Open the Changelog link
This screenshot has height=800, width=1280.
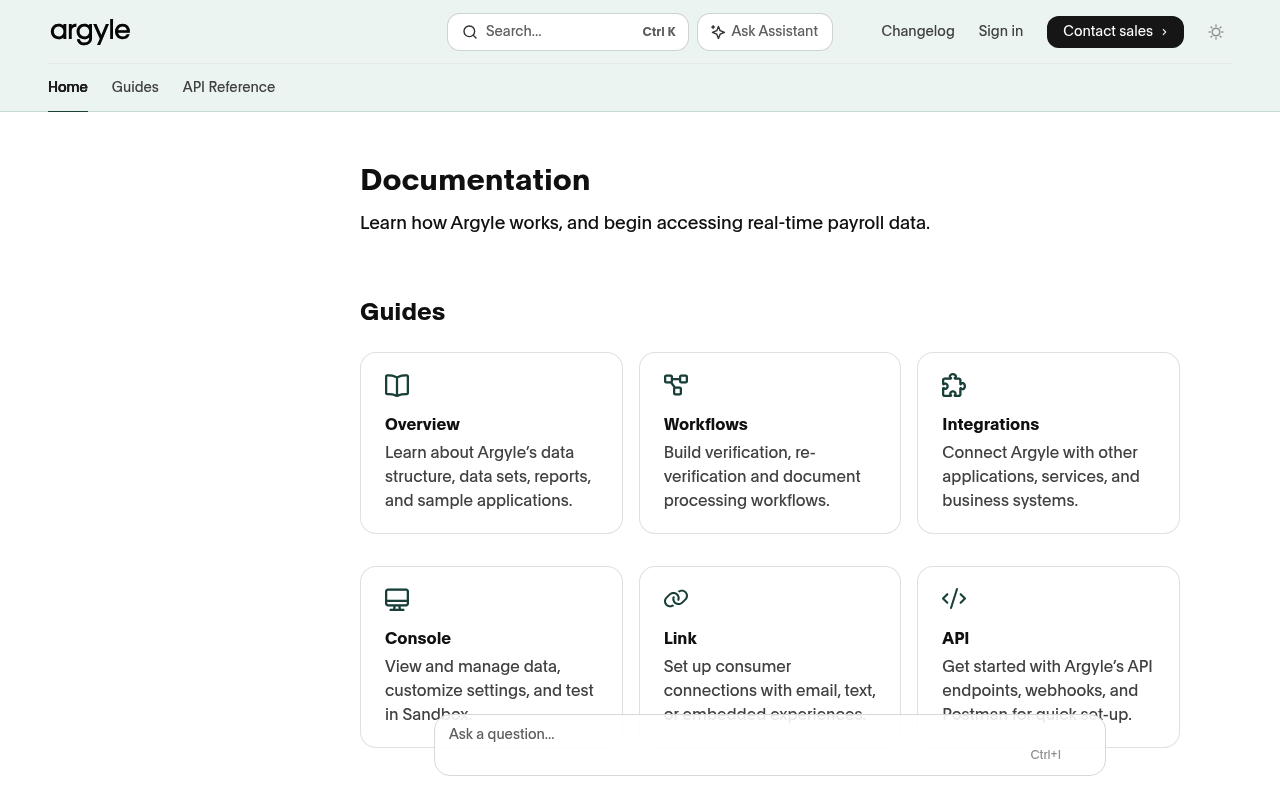pos(918,31)
